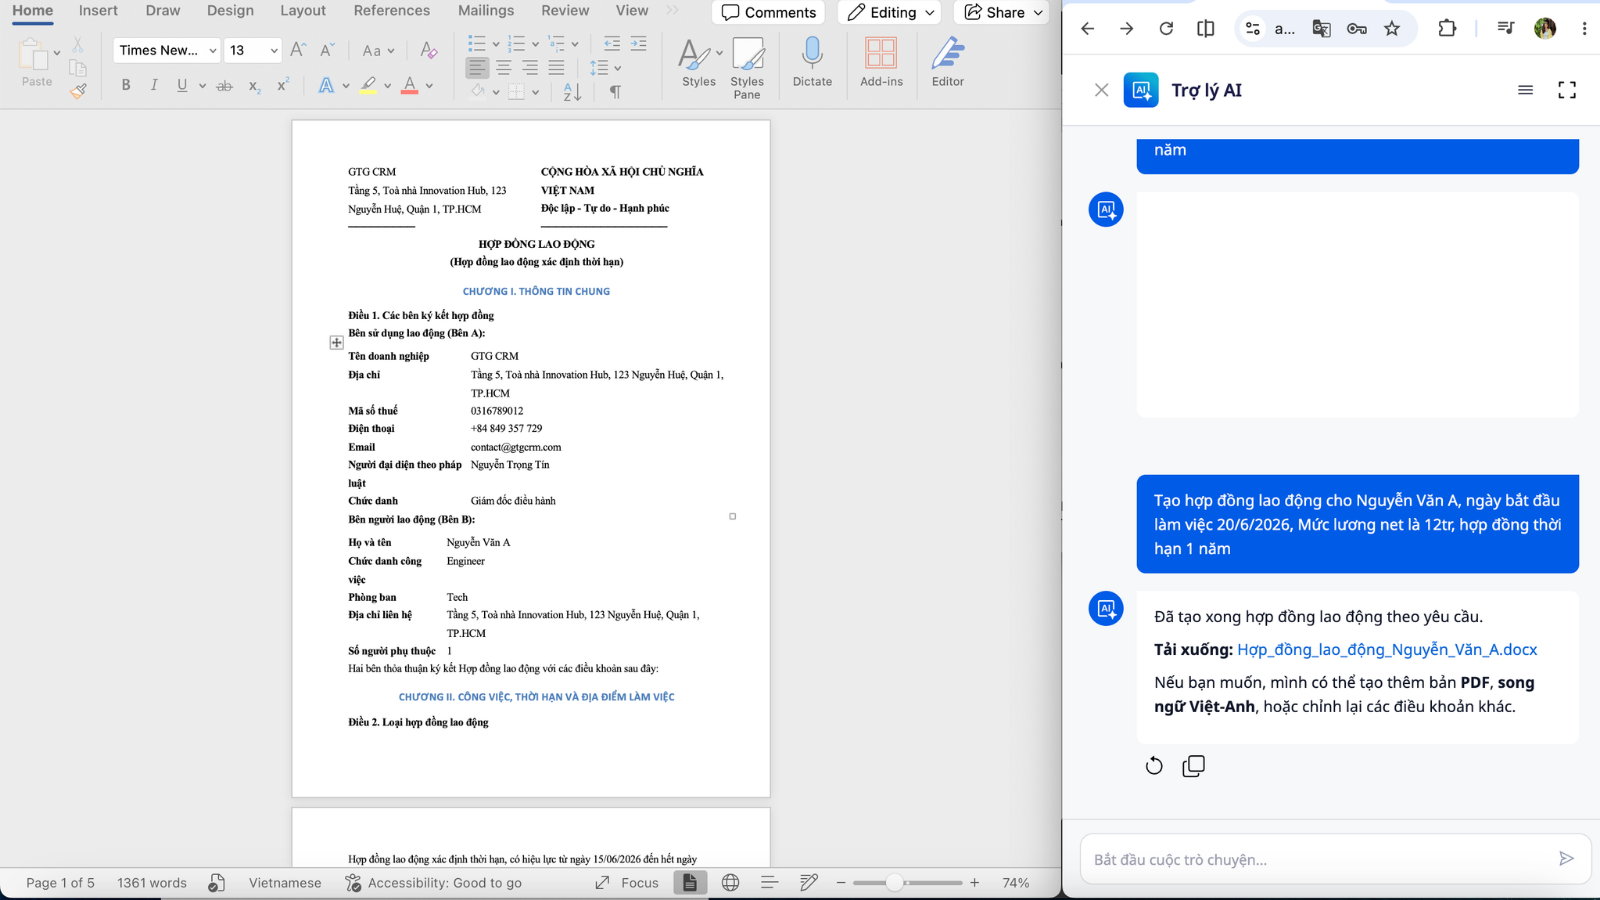The width and height of the screenshot is (1600, 900).
Task: Expand the underline style dropdown arrow
Action: pyautogui.click(x=202, y=86)
